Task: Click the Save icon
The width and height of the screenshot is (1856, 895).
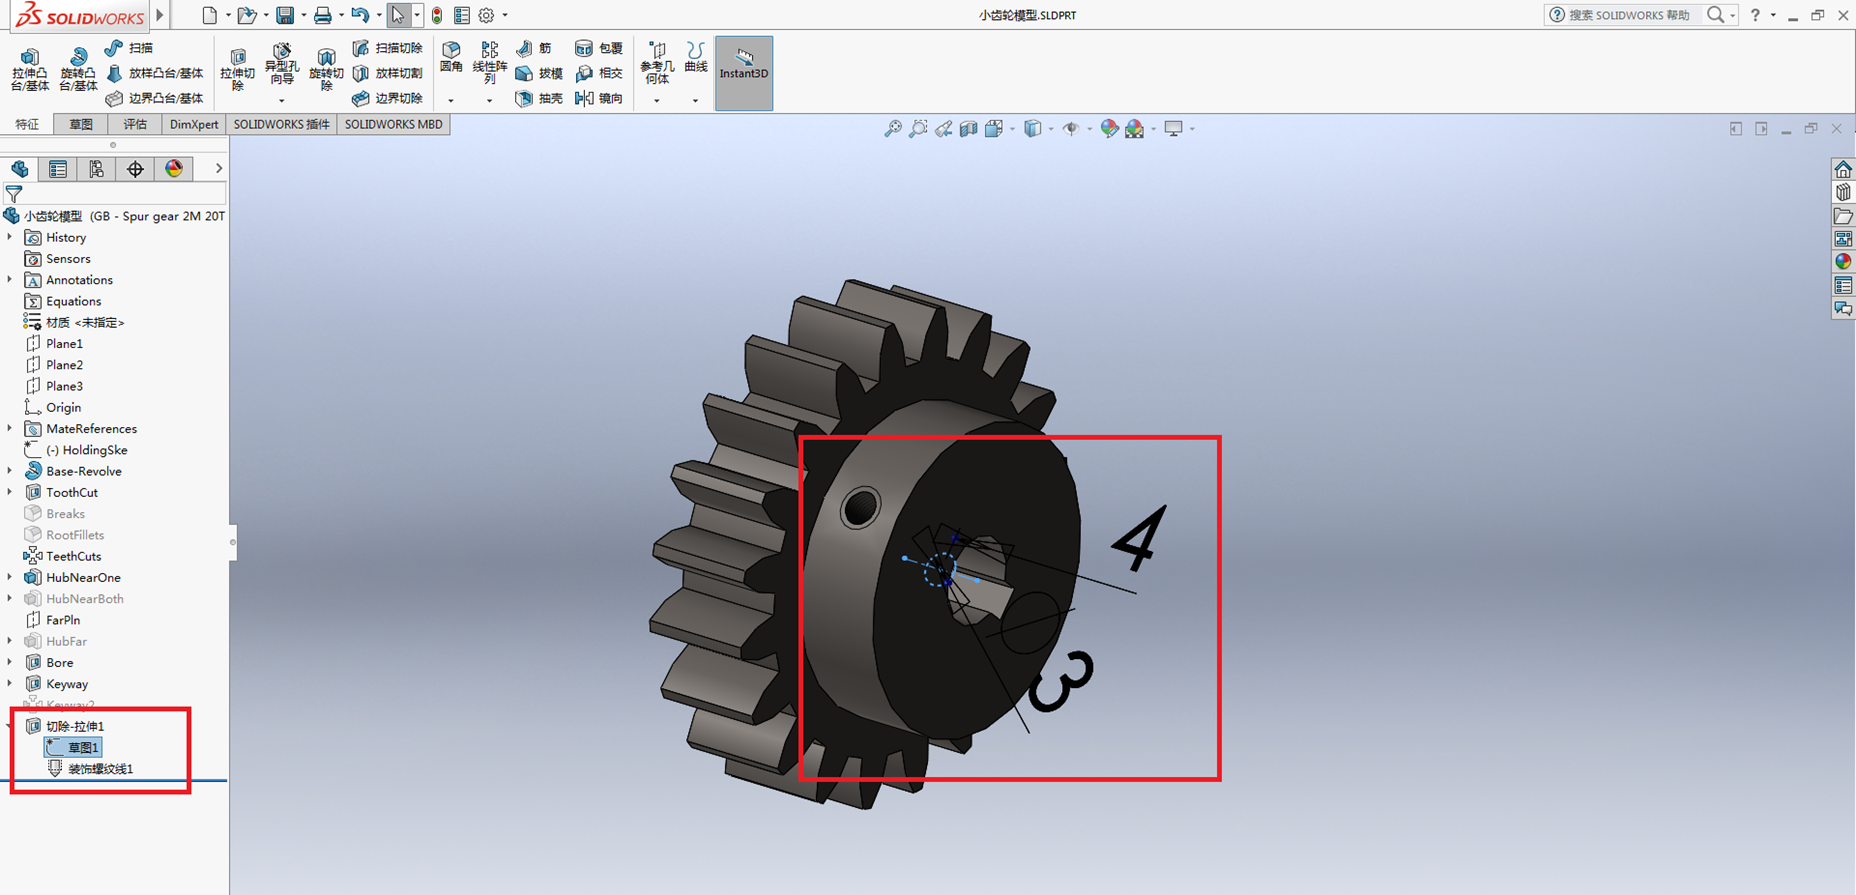Action: pyautogui.click(x=286, y=15)
